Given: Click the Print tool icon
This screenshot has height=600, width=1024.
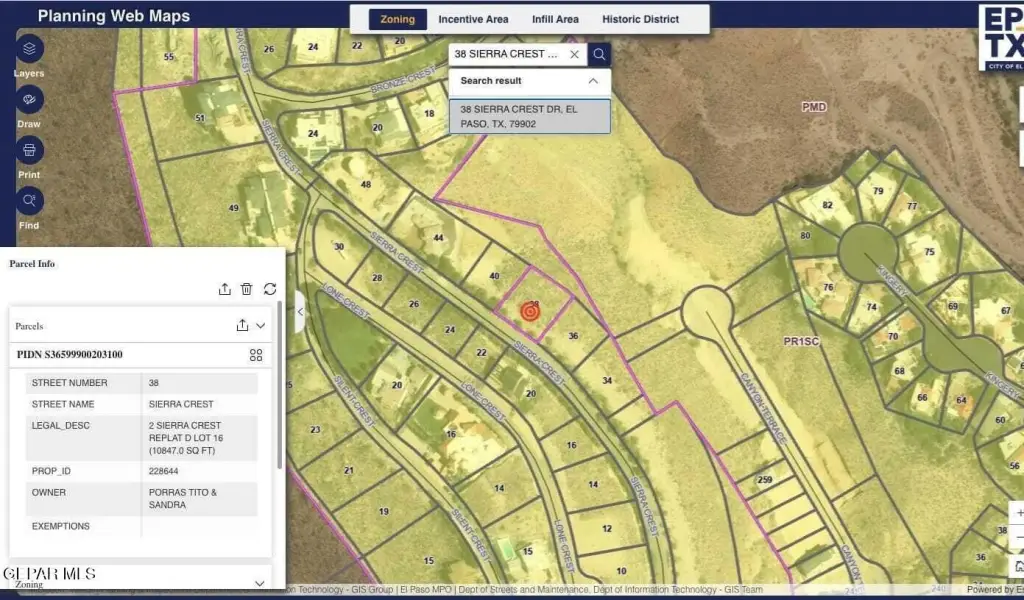Looking at the screenshot, I should [x=29, y=150].
